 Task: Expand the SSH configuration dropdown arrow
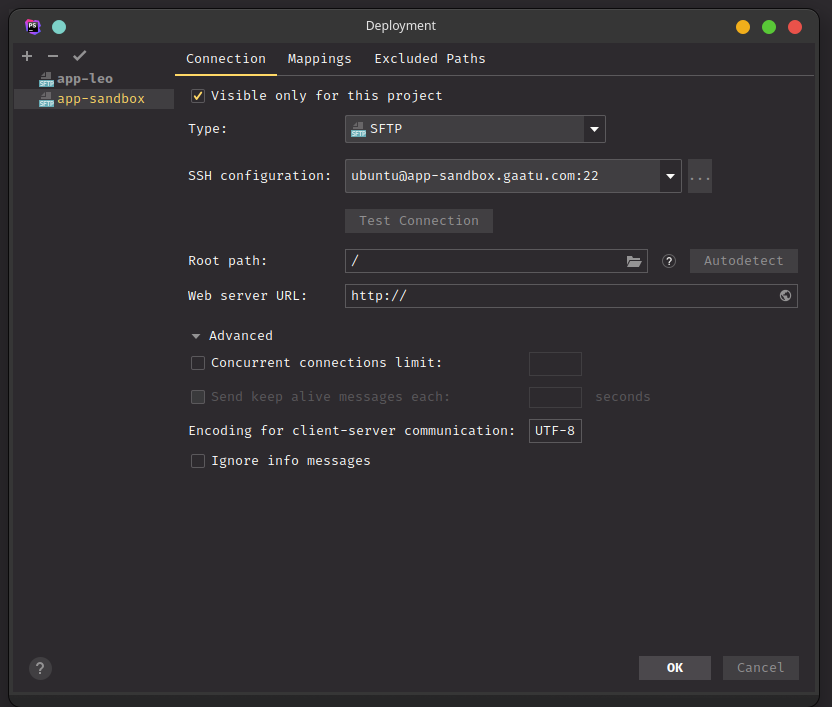tap(669, 176)
